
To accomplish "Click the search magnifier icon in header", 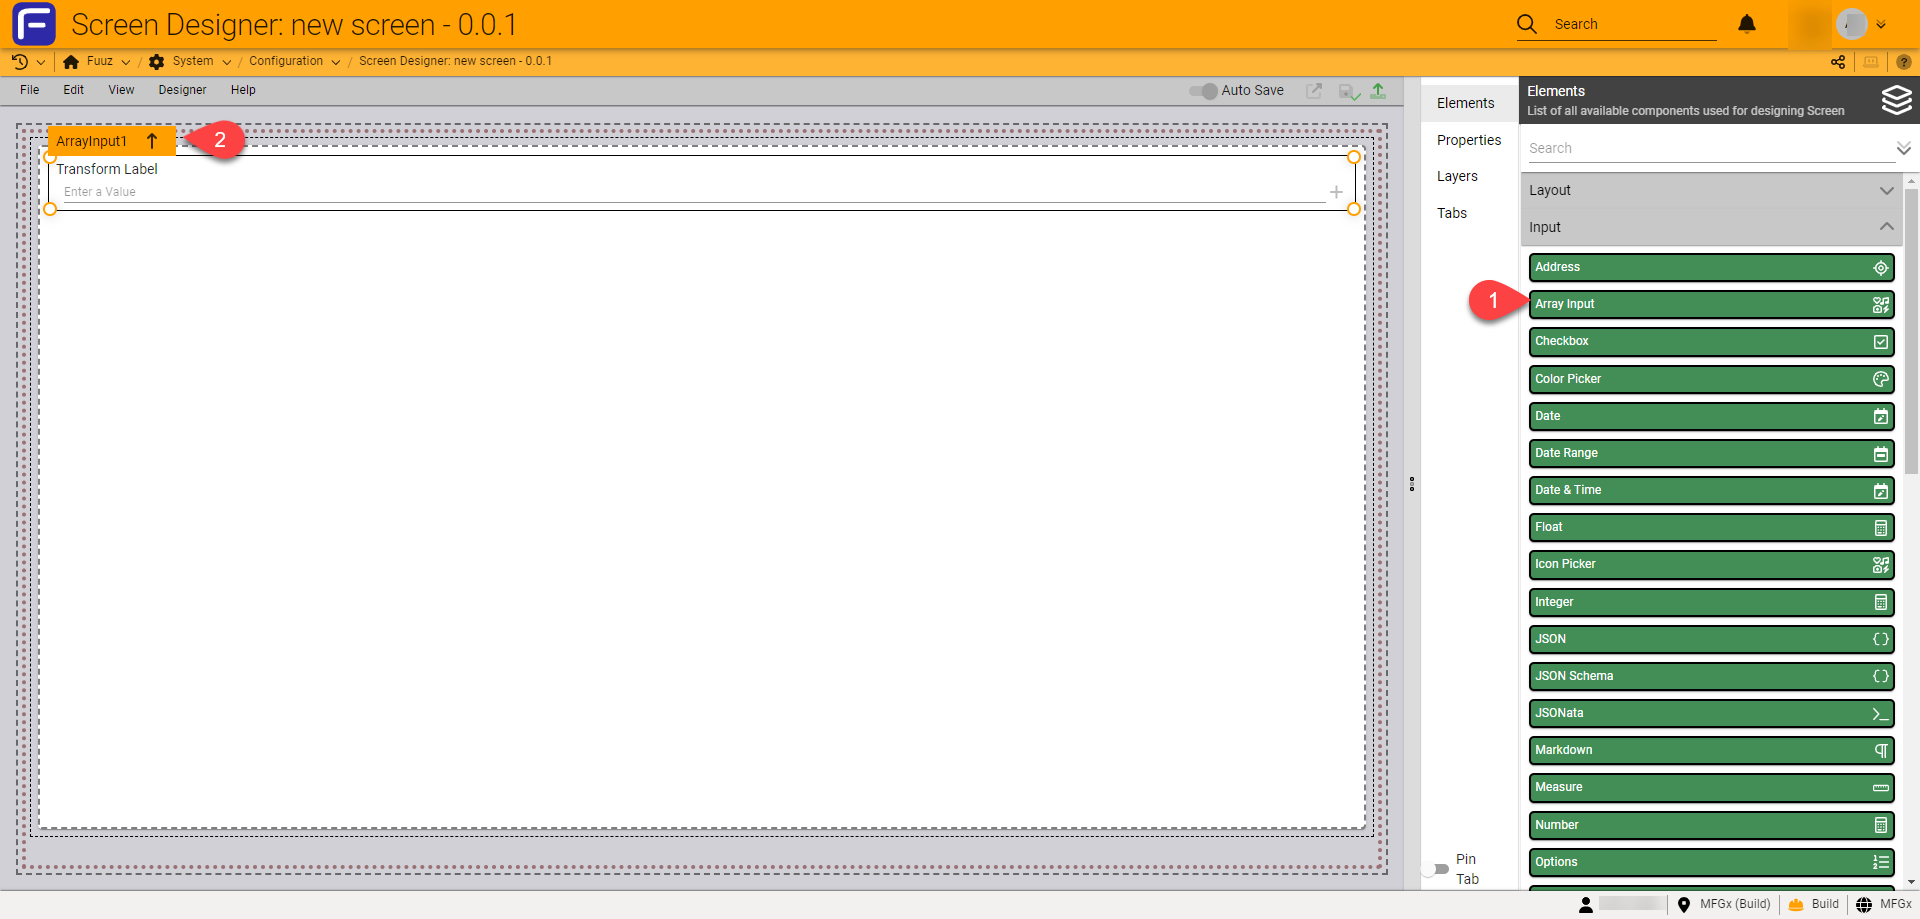I will [x=1527, y=24].
